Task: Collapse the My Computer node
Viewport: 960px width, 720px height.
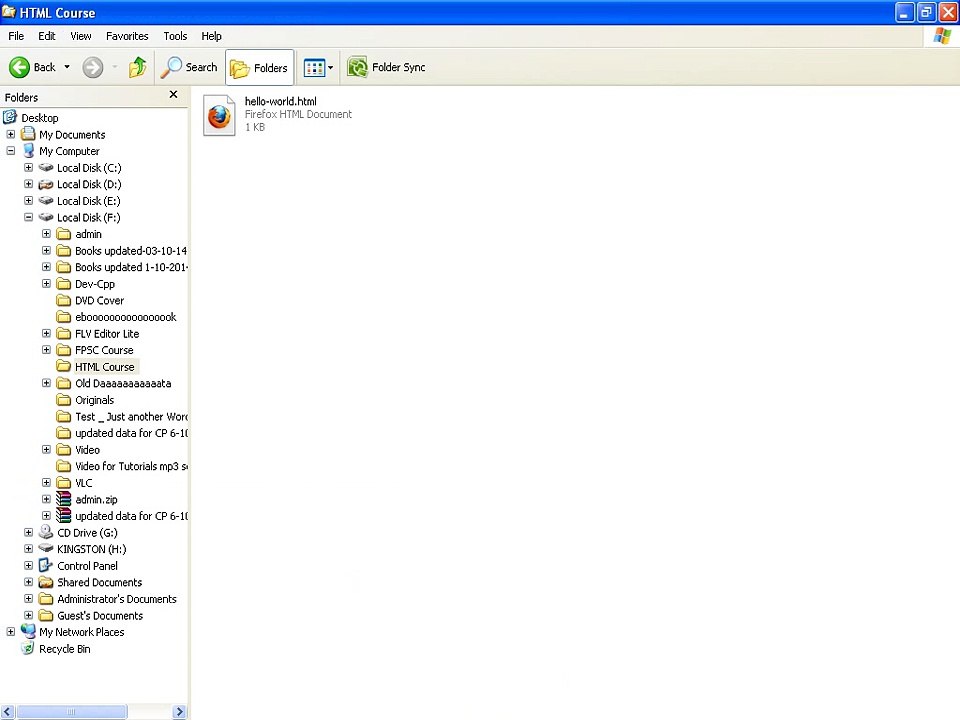Action: 10,151
